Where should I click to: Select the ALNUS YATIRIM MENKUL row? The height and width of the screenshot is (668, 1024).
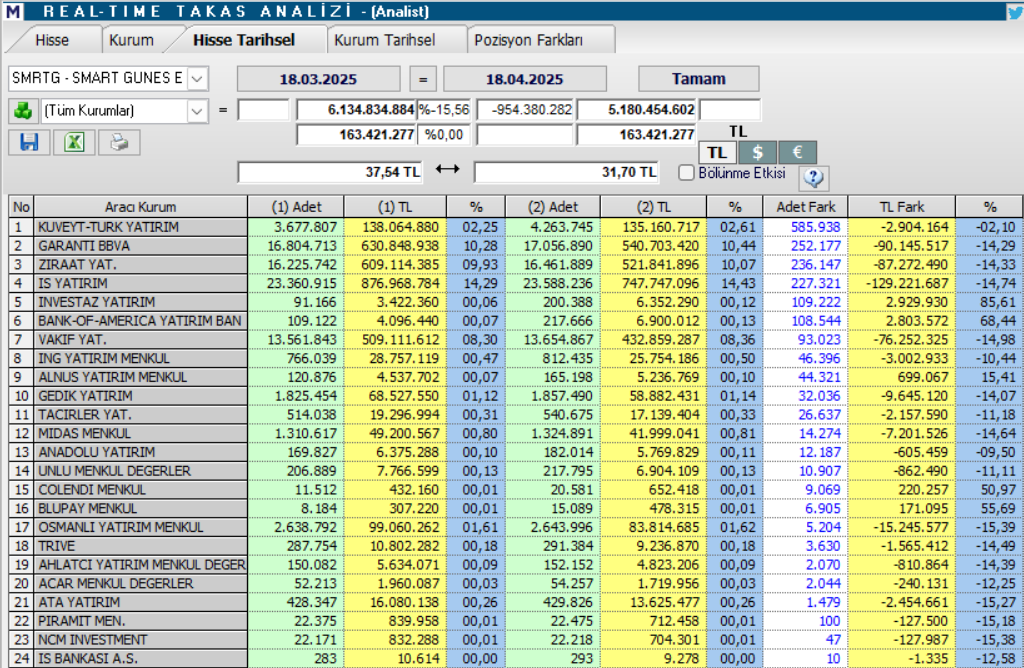(516, 377)
